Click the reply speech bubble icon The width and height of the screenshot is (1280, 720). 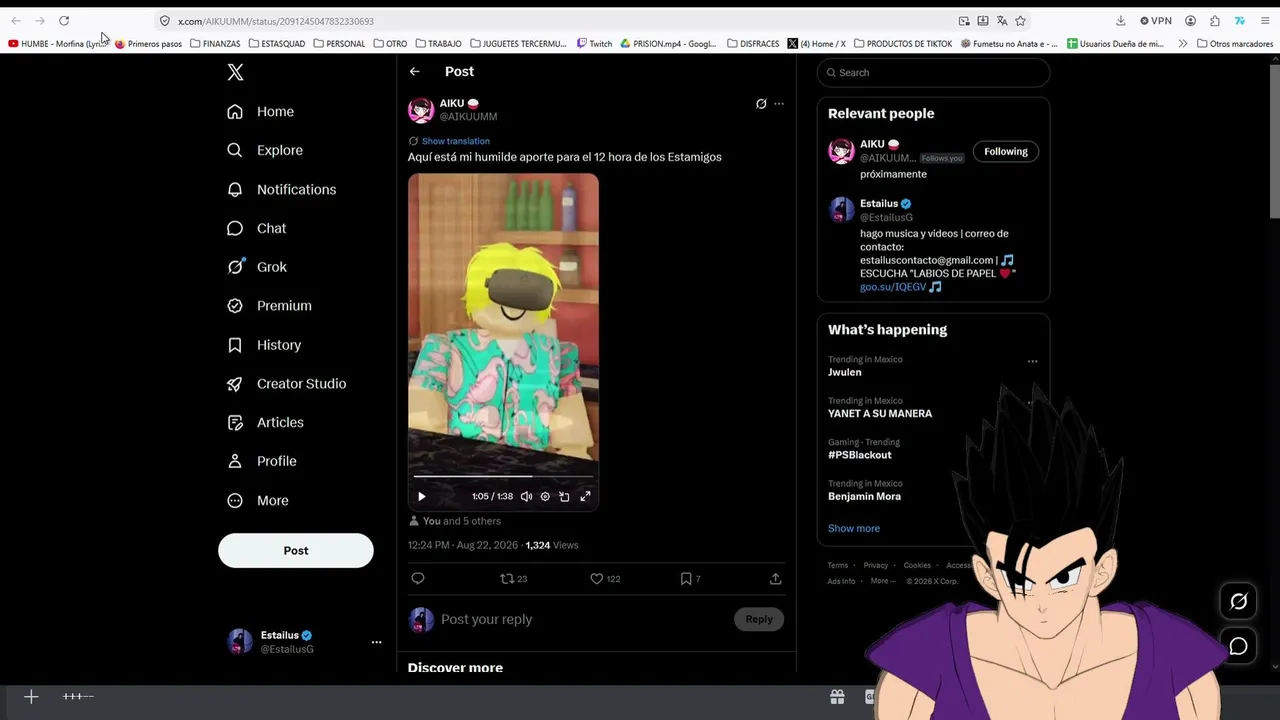coord(418,579)
